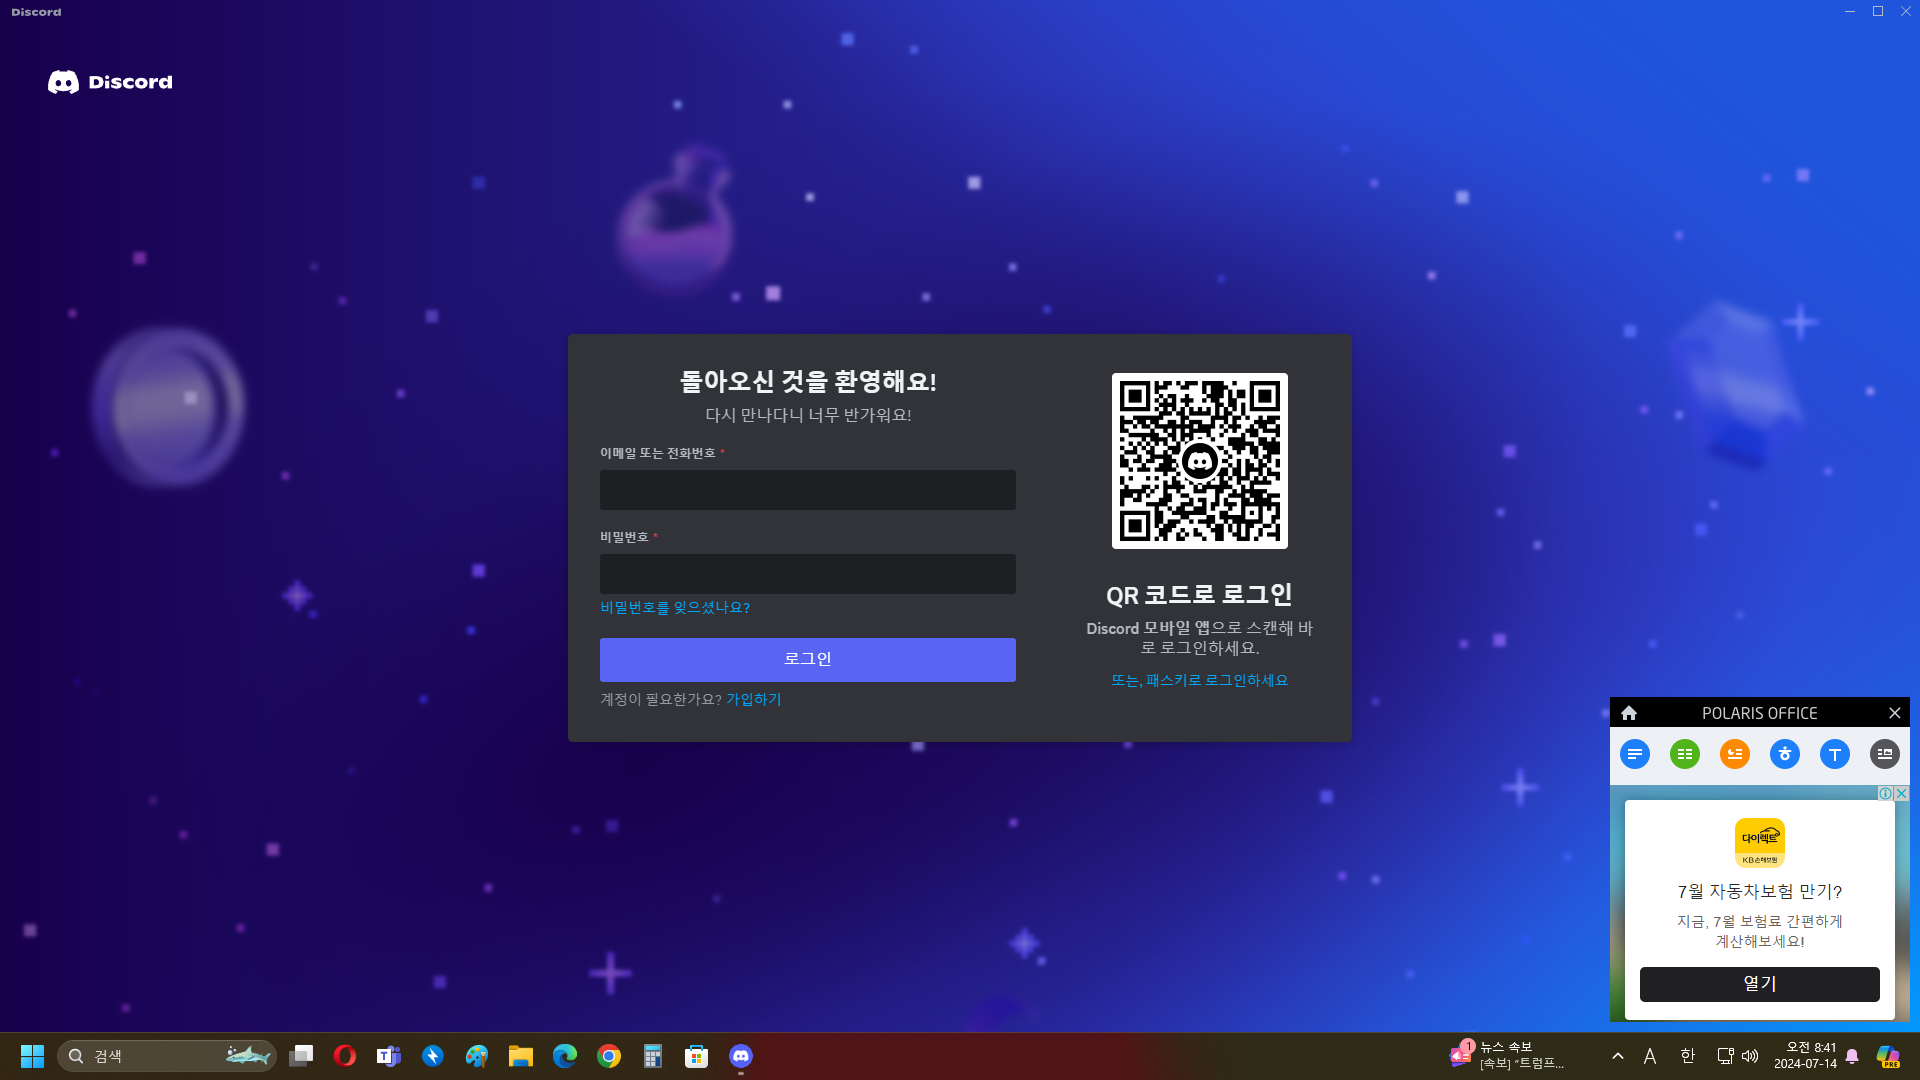The width and height of the screenshot is (1920, 1080).
Task: Click the ad info (i) icon
Action: click(1885, 793)
